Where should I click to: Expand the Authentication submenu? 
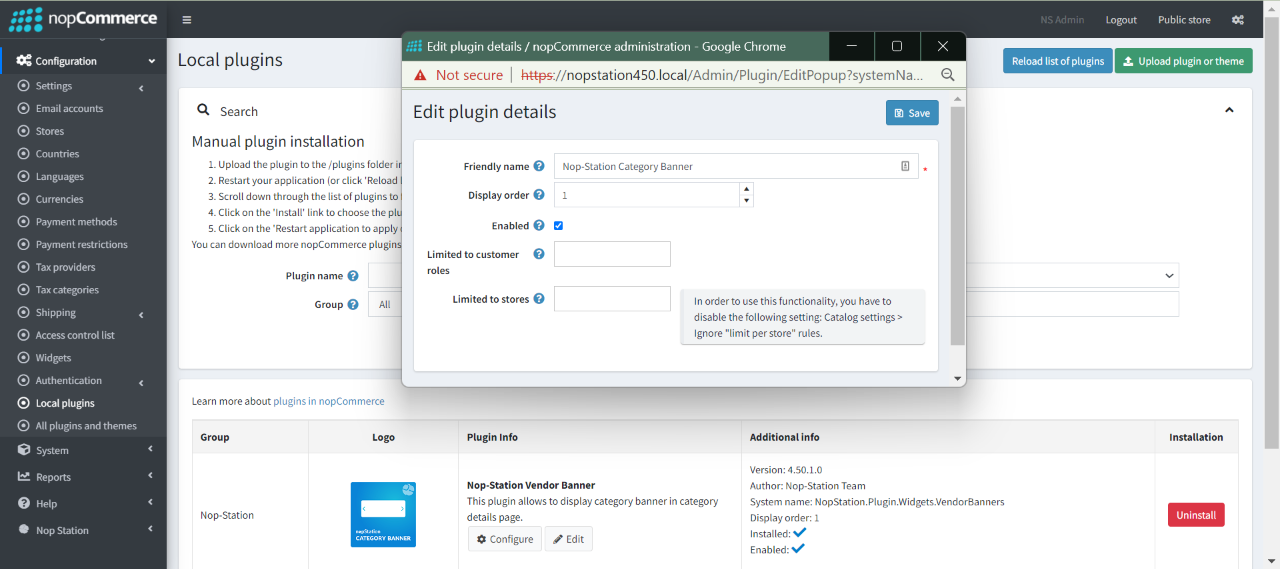point(83,381)
